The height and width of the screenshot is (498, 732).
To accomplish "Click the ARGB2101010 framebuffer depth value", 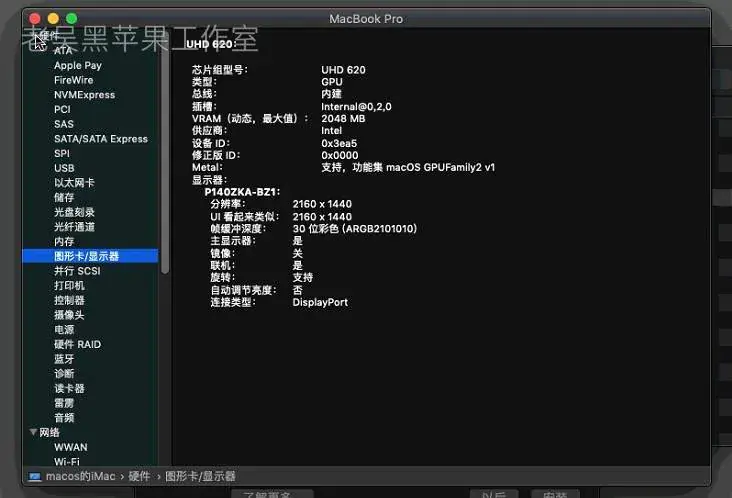I will (354, 229).
